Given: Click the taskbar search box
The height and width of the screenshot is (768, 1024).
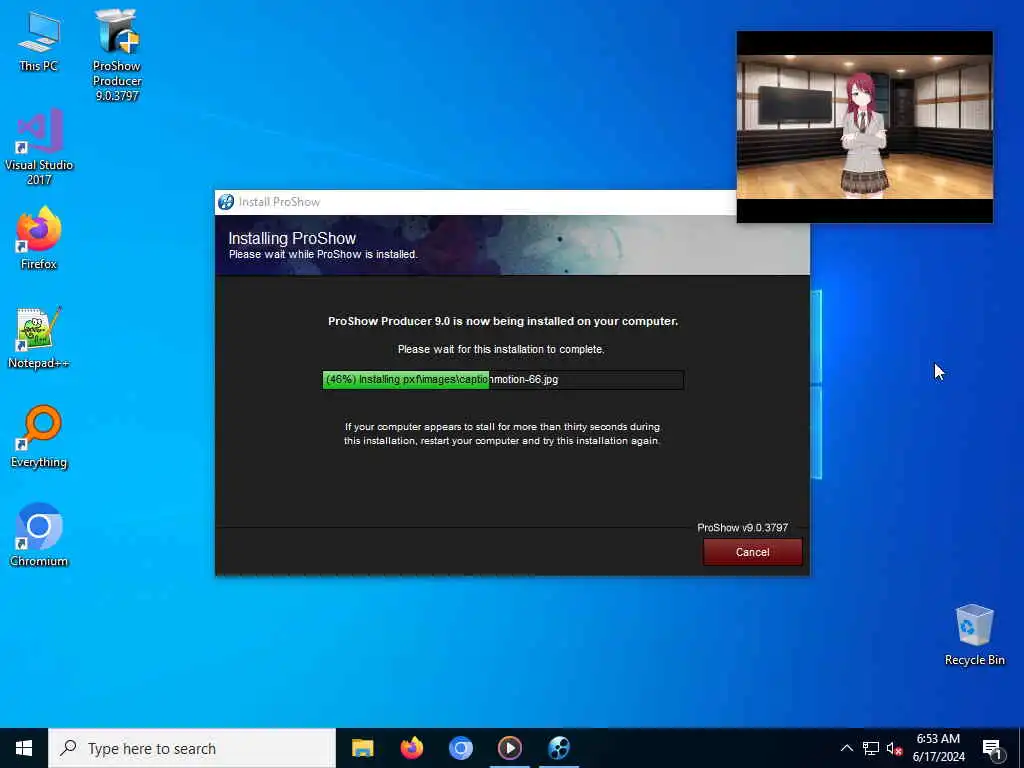Looking at the screenshot, I should 192,748.
